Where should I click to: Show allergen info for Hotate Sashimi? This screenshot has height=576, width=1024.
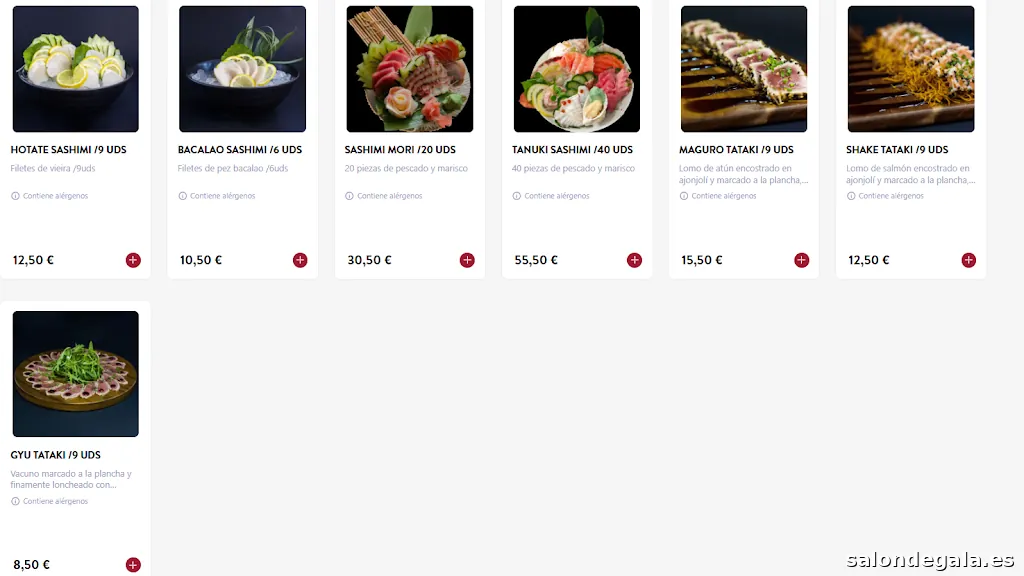(50, 196)
